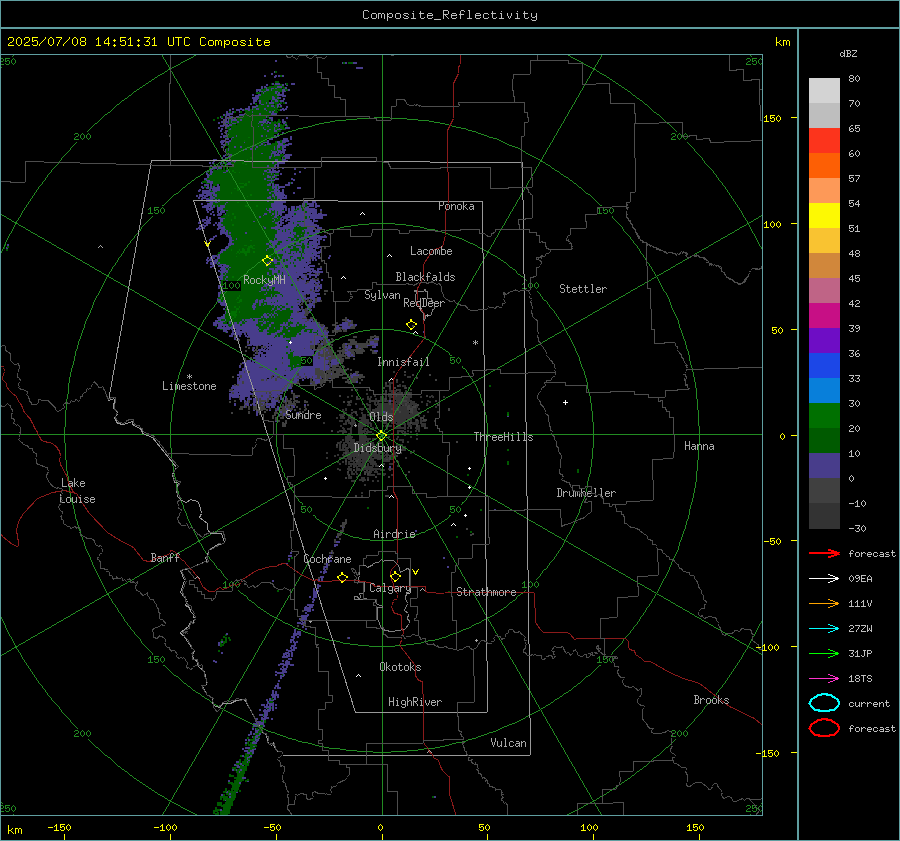Click the Innisfail label
Image resolution: width=900 pixels, height=841 pixels.
[404, 362]
